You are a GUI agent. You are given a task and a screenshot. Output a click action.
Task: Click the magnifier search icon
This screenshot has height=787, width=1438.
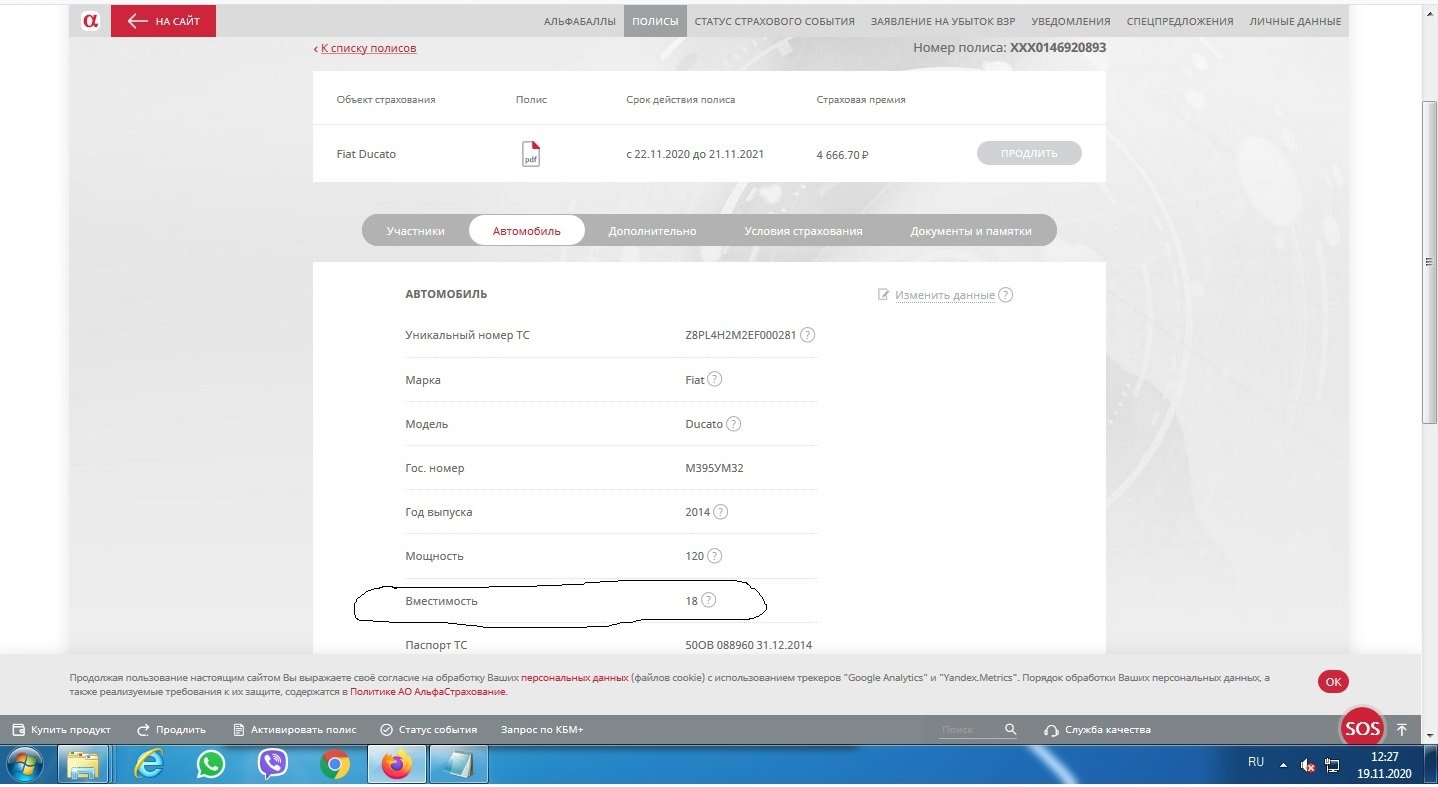[x=1011, y=730]
